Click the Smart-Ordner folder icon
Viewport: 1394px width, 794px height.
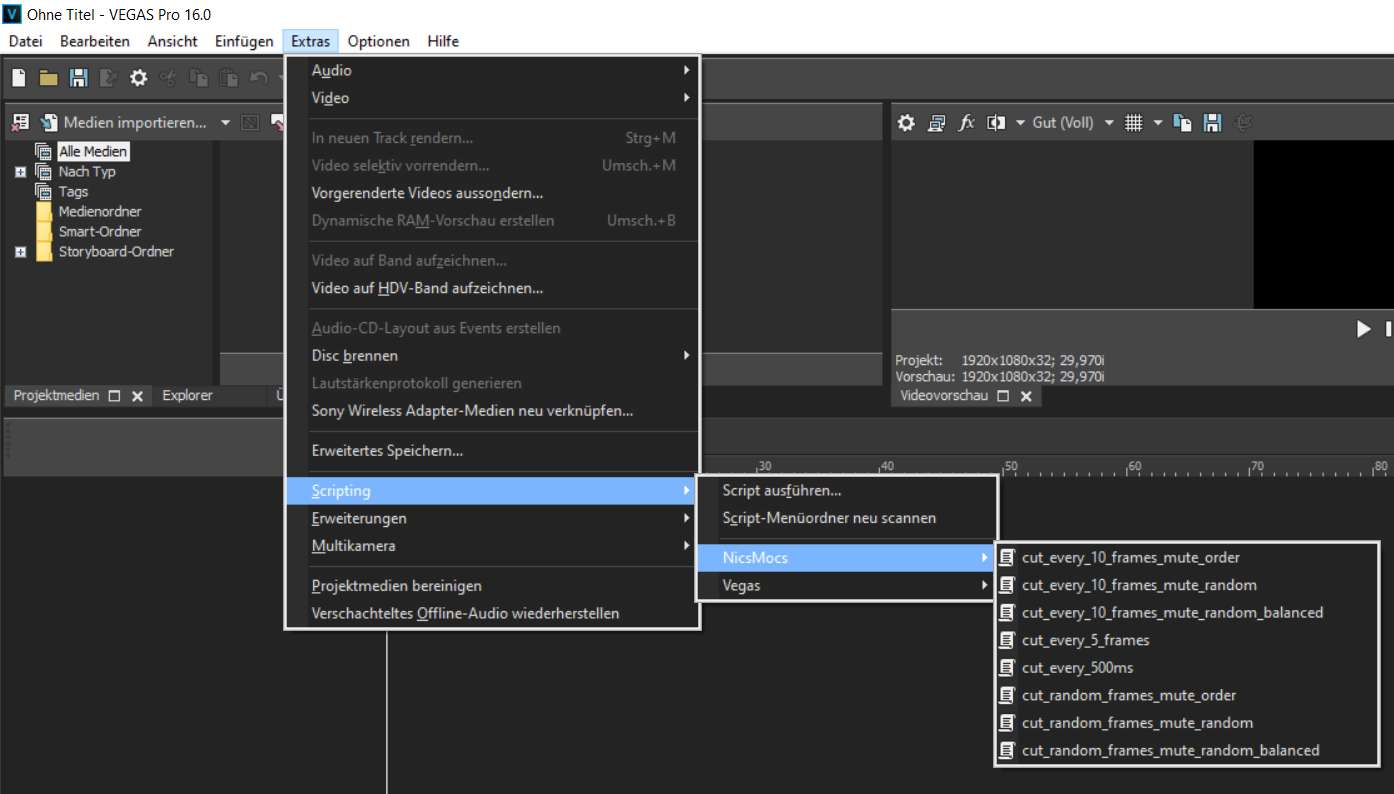pyautogui.click(x=44, y=232)
